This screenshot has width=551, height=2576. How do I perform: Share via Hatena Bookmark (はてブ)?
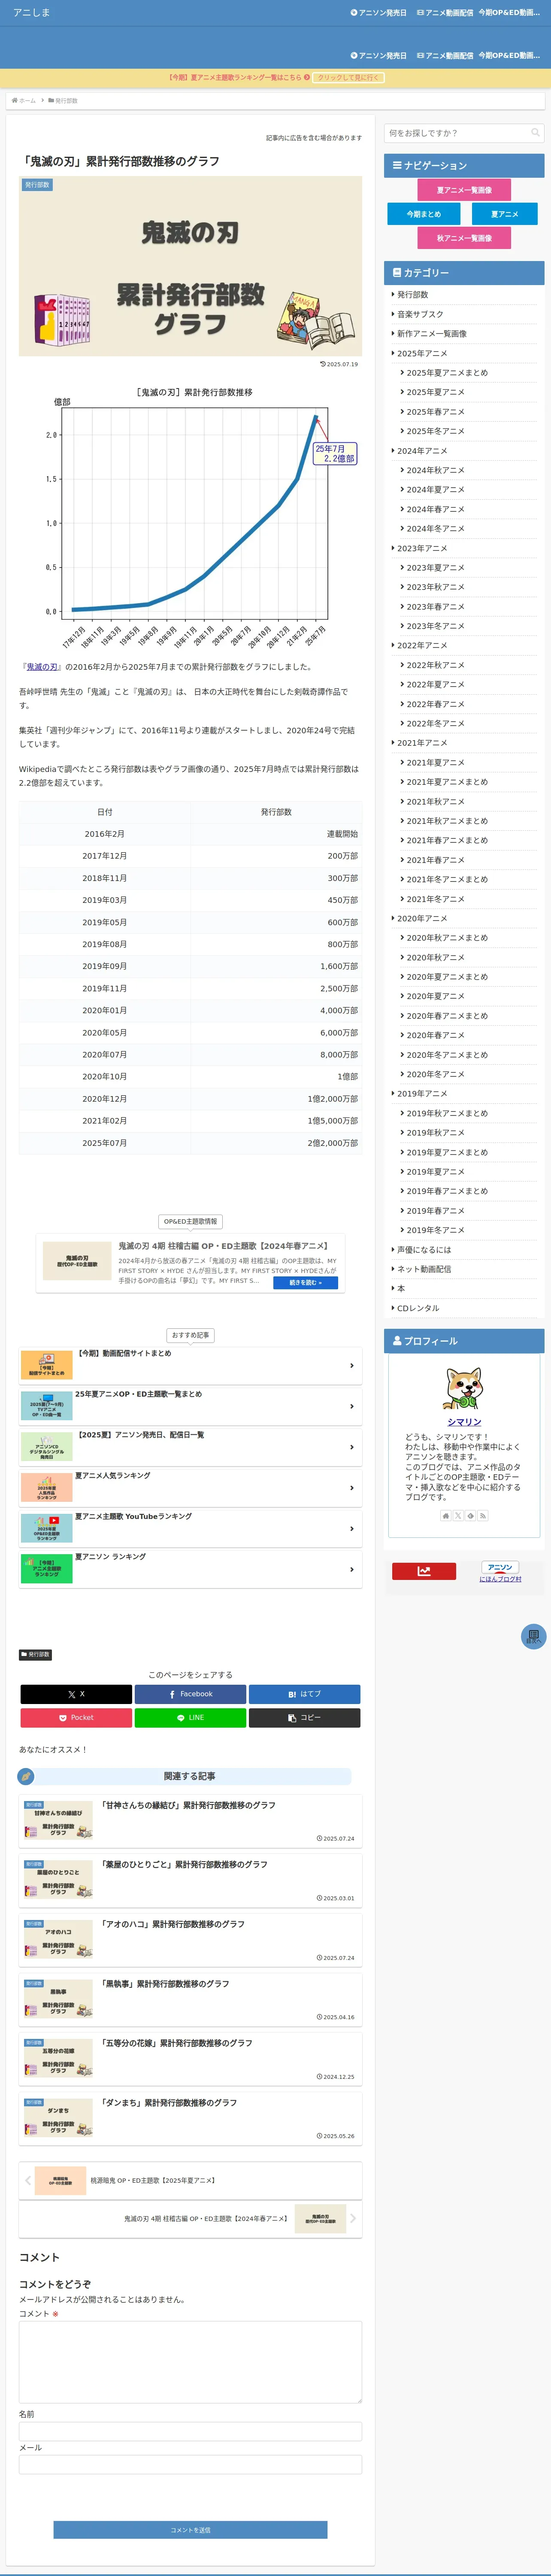tap(304, 1694)
